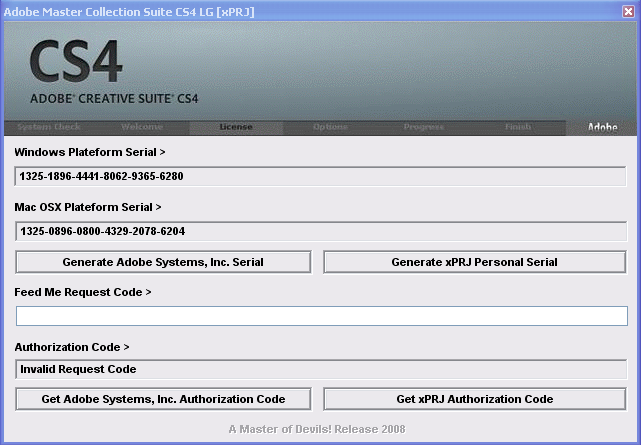Focus the Feed Me Request Code field

click(322, 316)
